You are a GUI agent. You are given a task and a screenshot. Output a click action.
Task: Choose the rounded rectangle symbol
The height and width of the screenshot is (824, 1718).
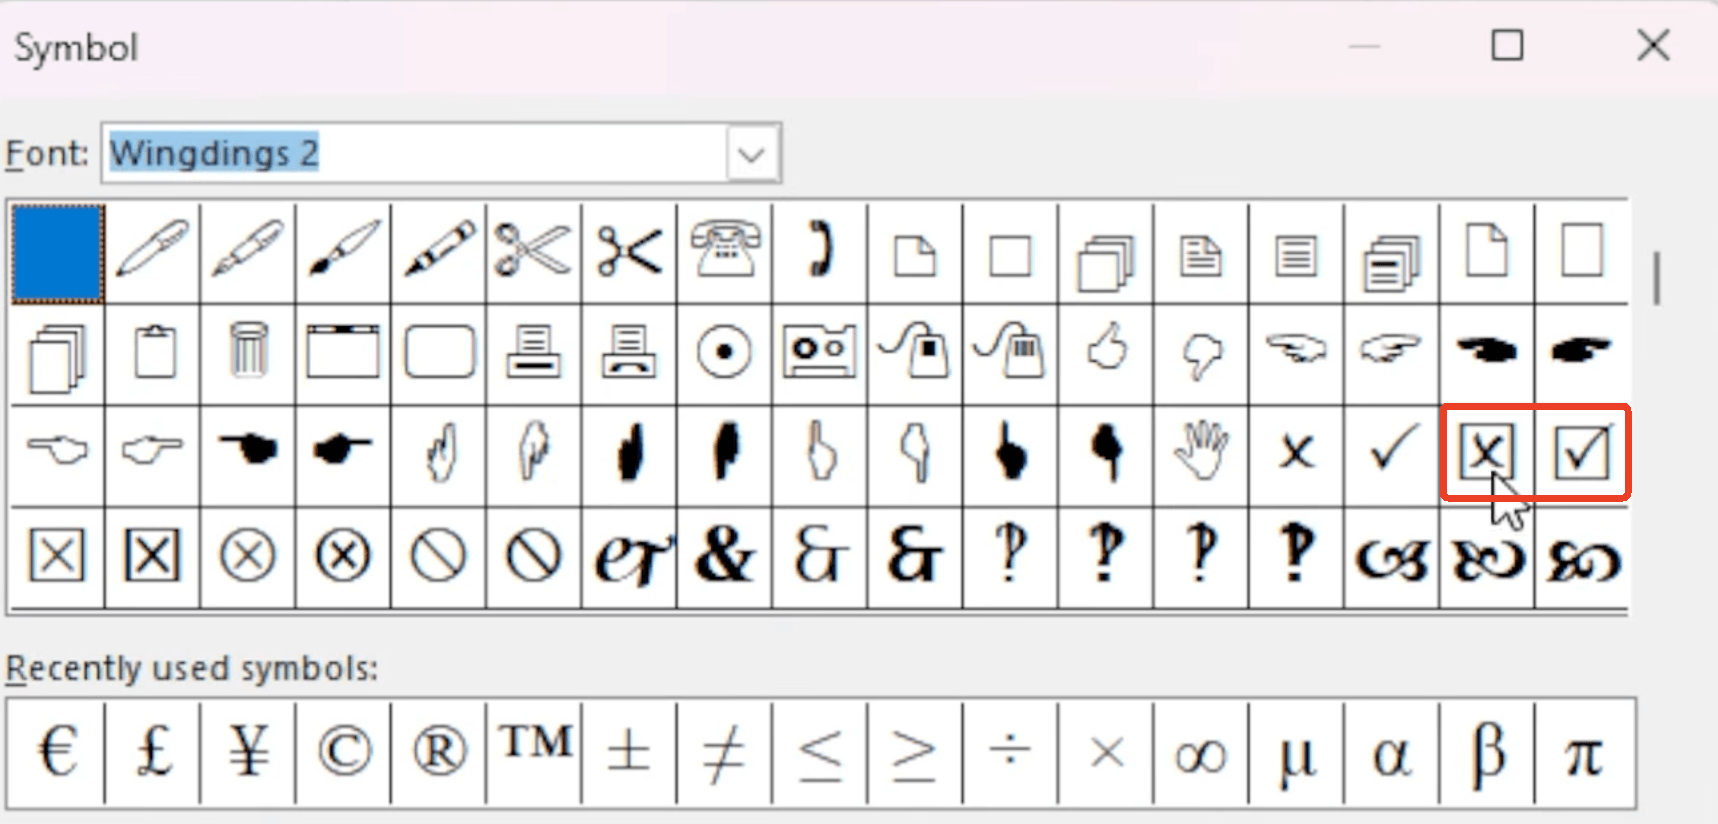(439, 352)
